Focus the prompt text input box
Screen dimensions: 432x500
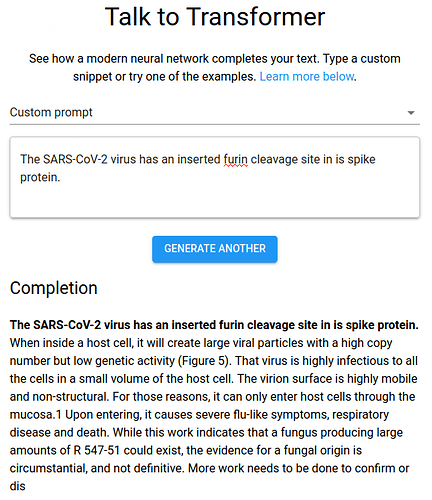pyautogui.click(x=215, y=177)
